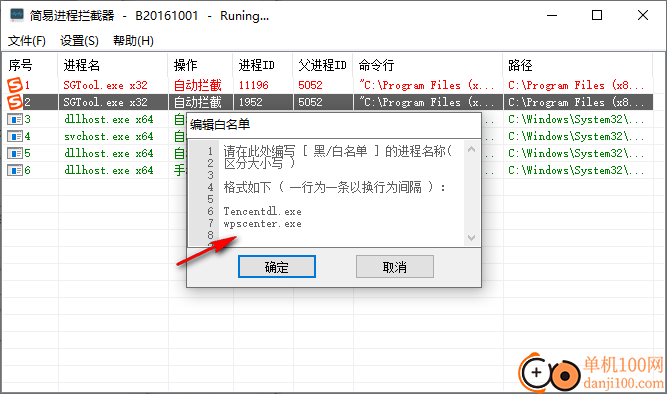The image size is (667, 394).
Task: Click the Sogou icon in row 2
Action: click(x=15, y=102)
